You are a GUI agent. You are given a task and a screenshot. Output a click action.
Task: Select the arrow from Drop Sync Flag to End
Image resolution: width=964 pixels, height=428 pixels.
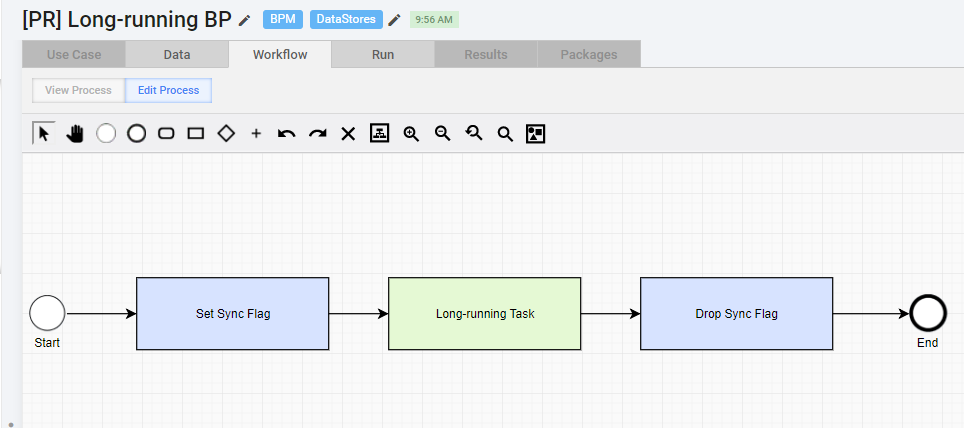click(871, 314)
